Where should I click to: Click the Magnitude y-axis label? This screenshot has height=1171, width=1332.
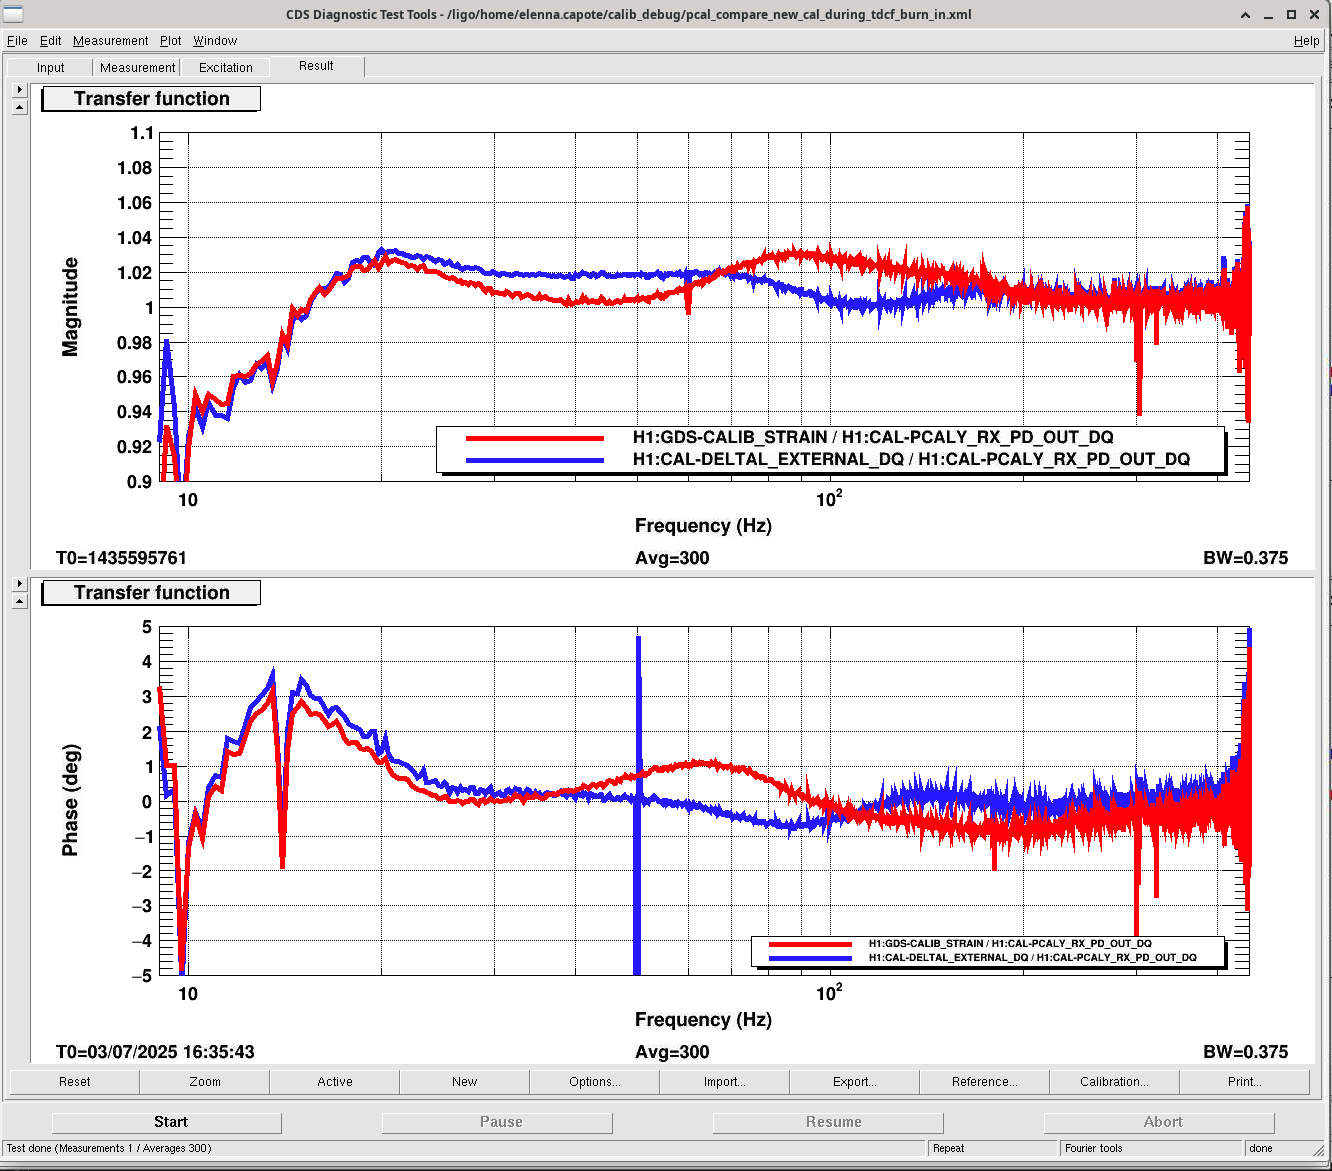click(70, 307)
